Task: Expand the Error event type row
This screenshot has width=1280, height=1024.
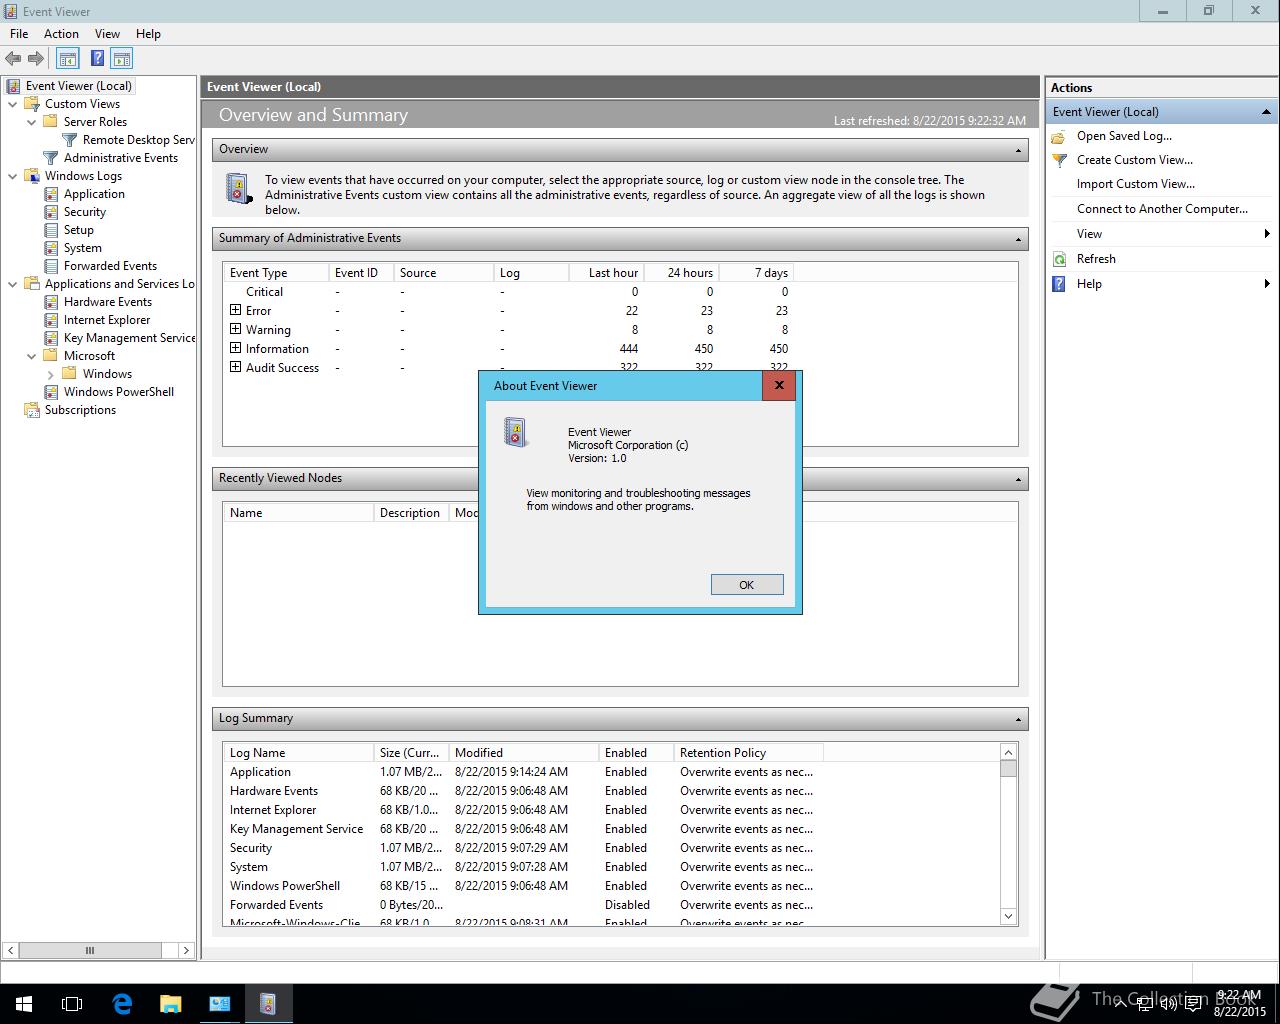Action: (x=236, y=310)
